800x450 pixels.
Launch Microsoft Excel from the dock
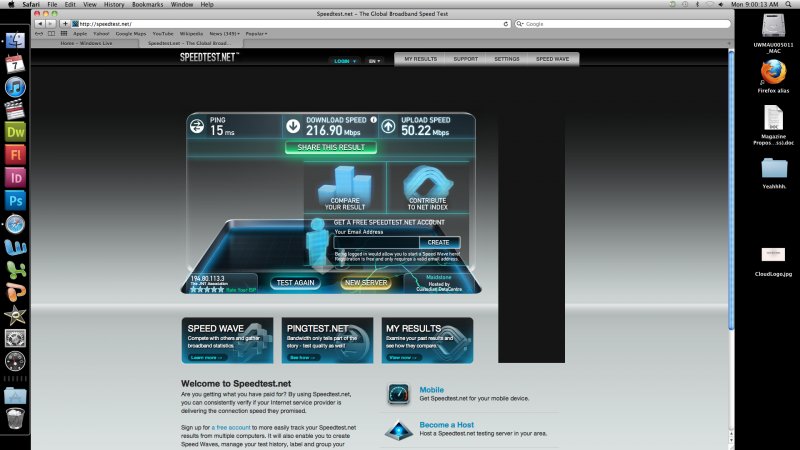[x=15, y=270]
